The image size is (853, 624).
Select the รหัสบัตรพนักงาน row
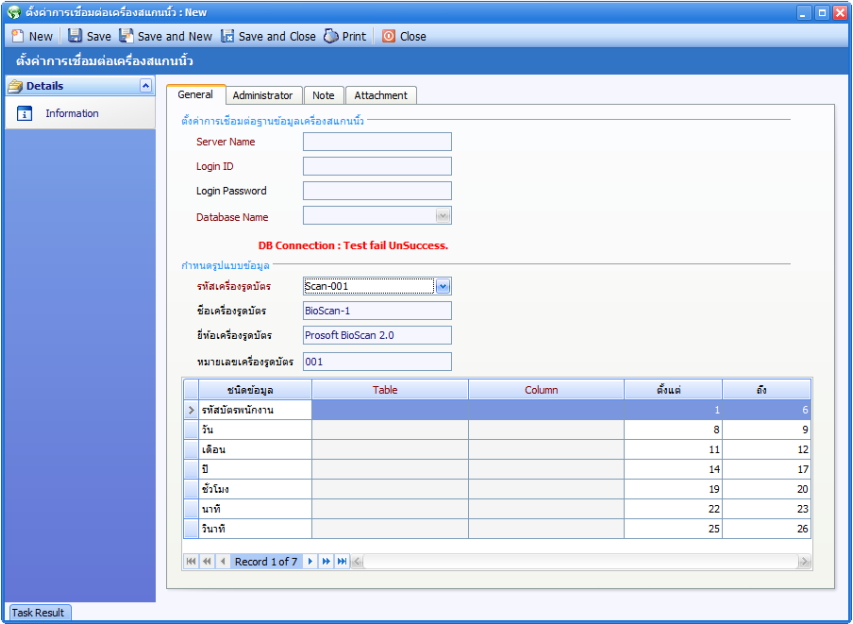click(497, 410)
